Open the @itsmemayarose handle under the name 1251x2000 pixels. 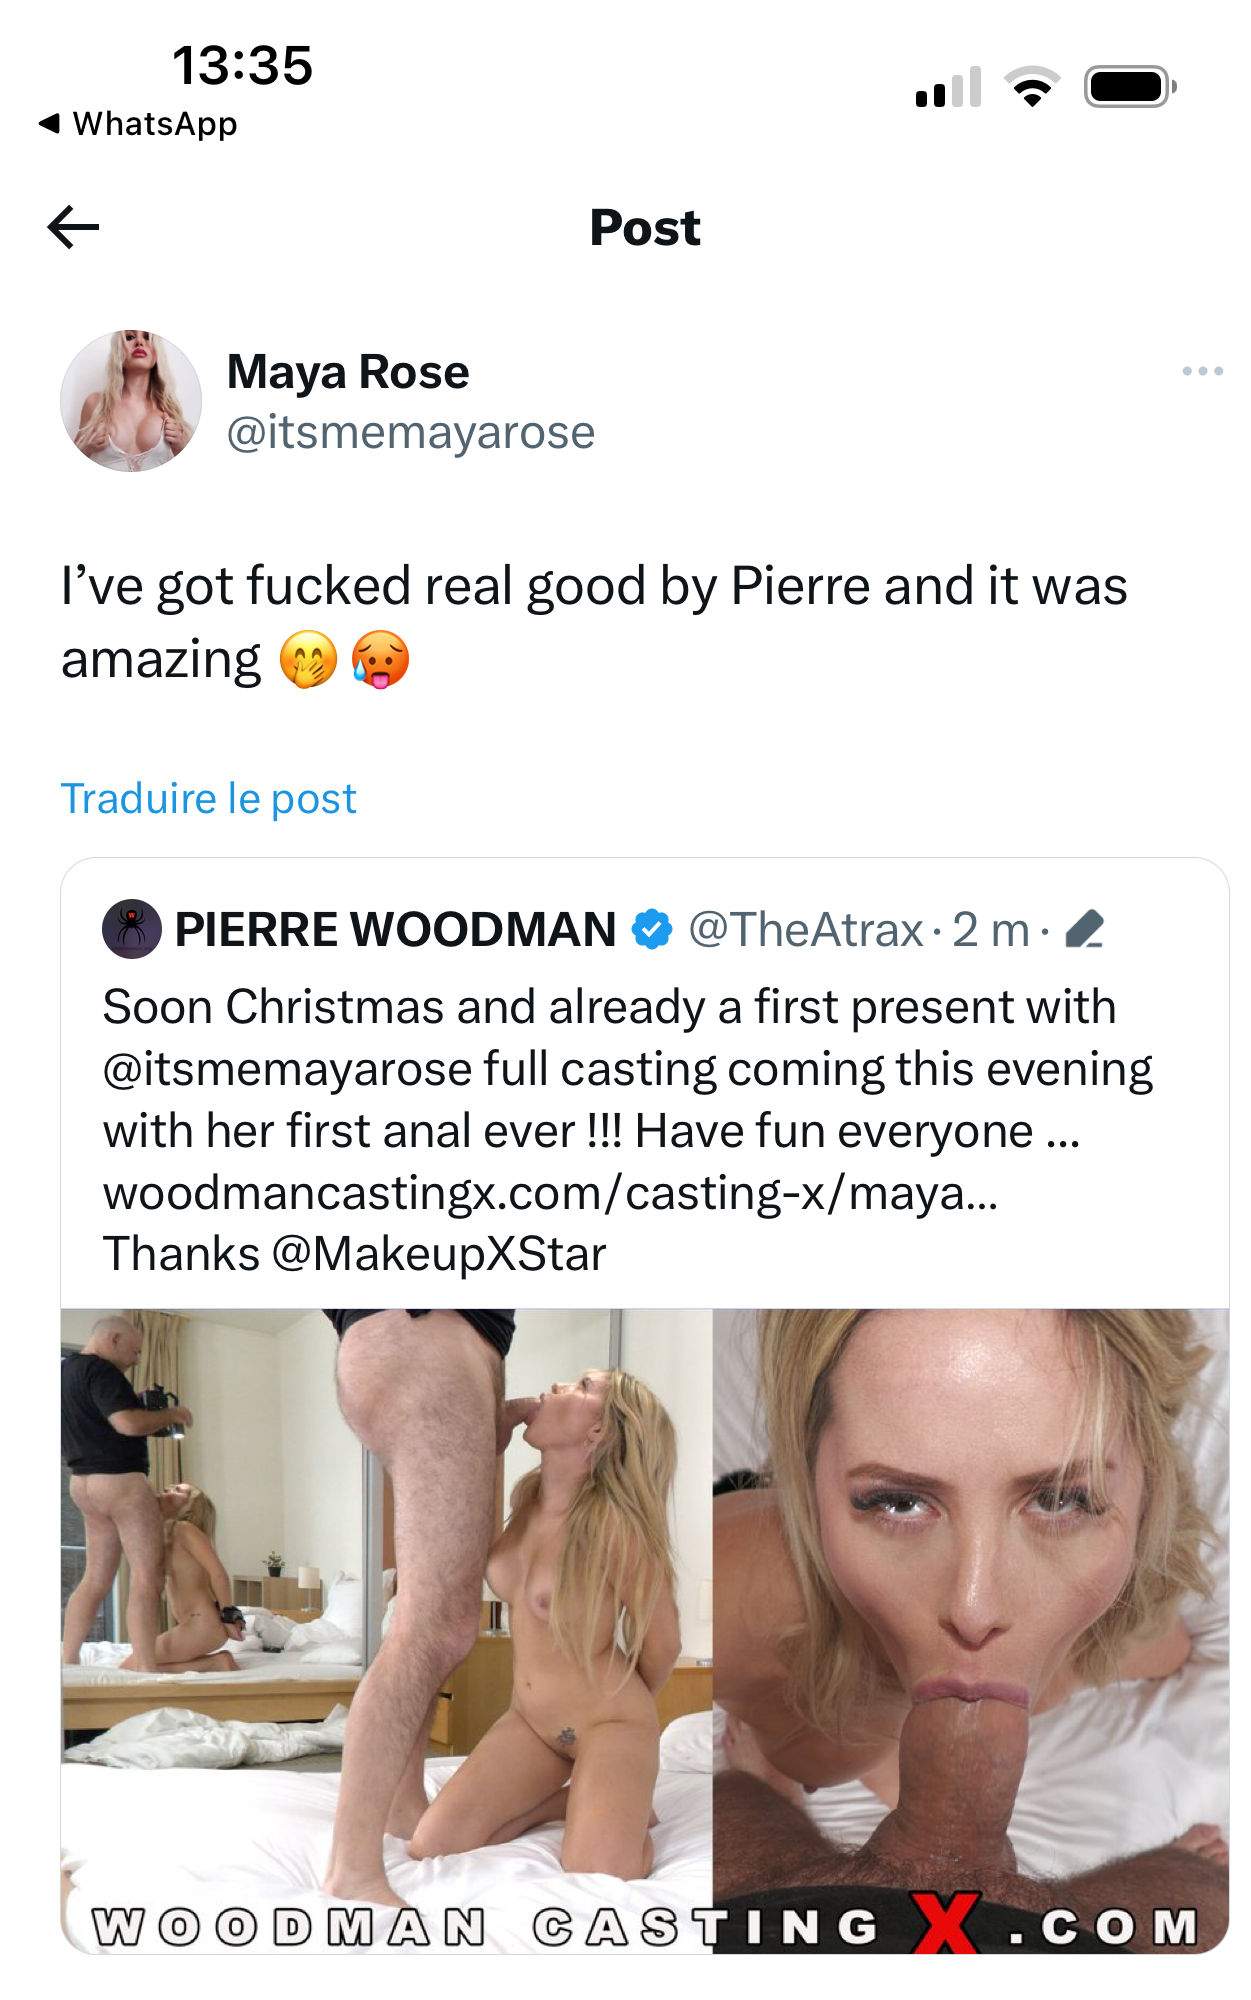pos(410,433)
